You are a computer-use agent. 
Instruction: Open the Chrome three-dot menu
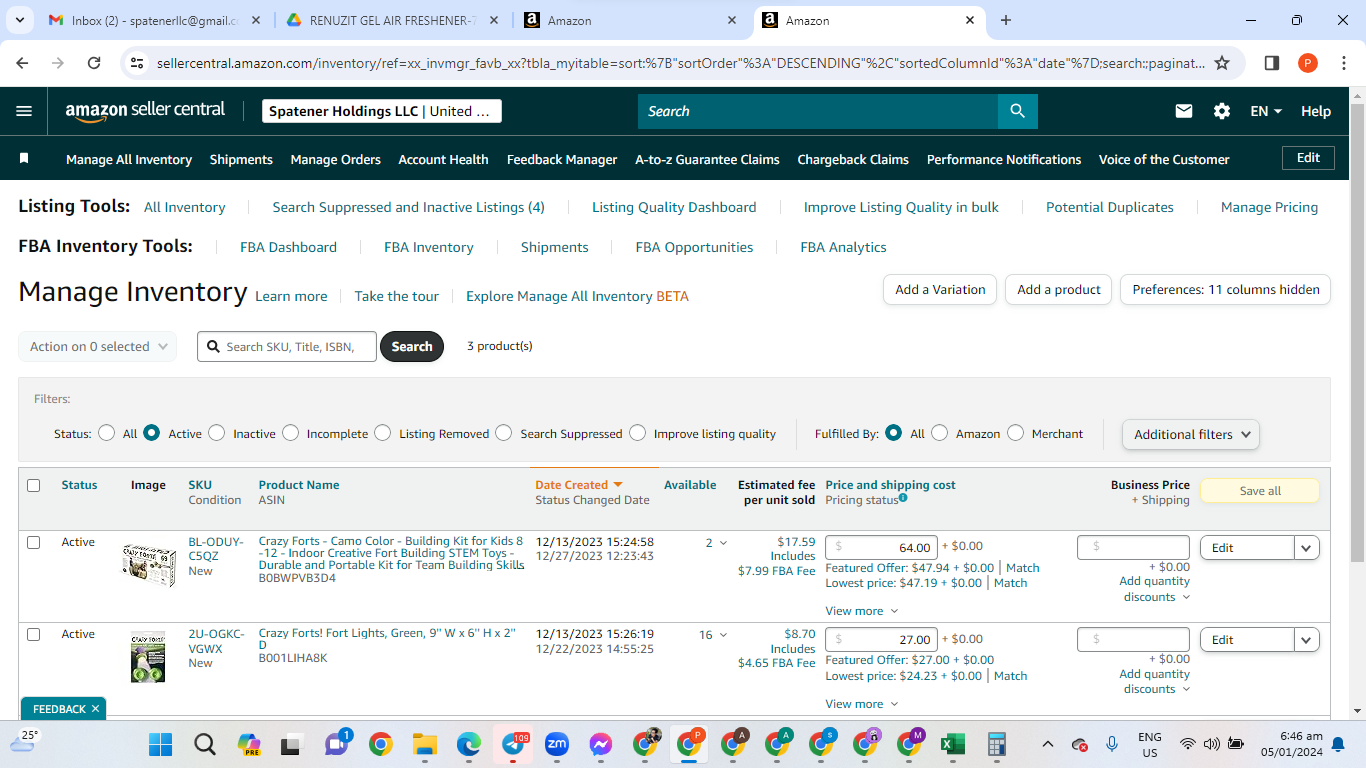pos(1343,63)
